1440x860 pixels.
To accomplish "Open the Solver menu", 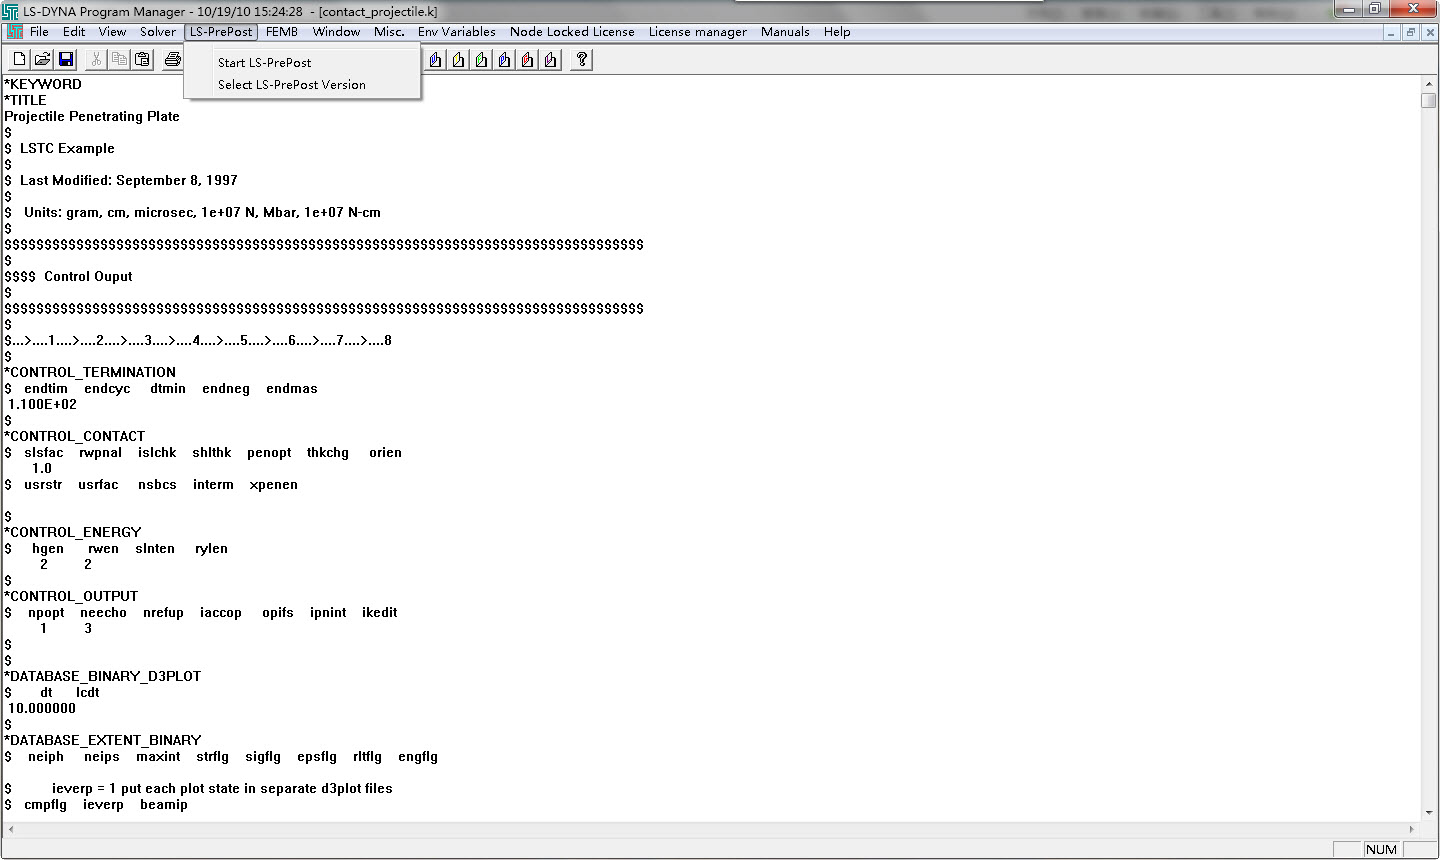I will [157, 32].
